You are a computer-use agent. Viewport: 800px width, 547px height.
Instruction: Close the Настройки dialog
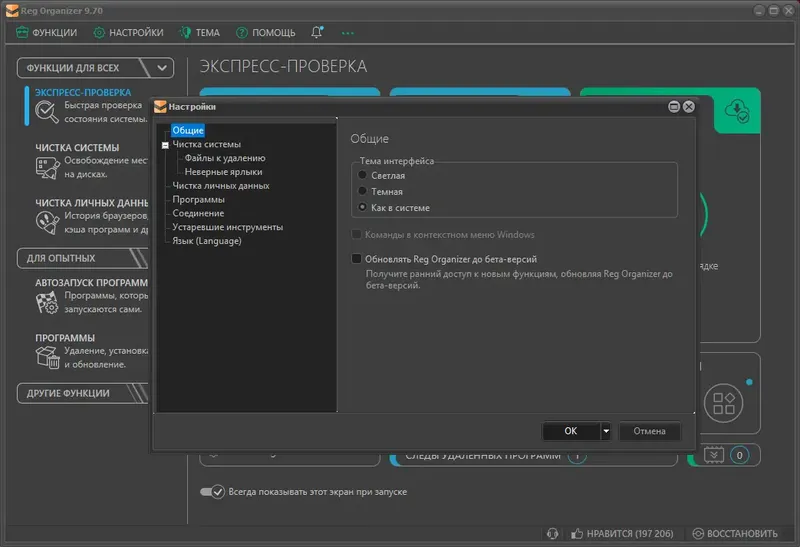click(689, 107)
